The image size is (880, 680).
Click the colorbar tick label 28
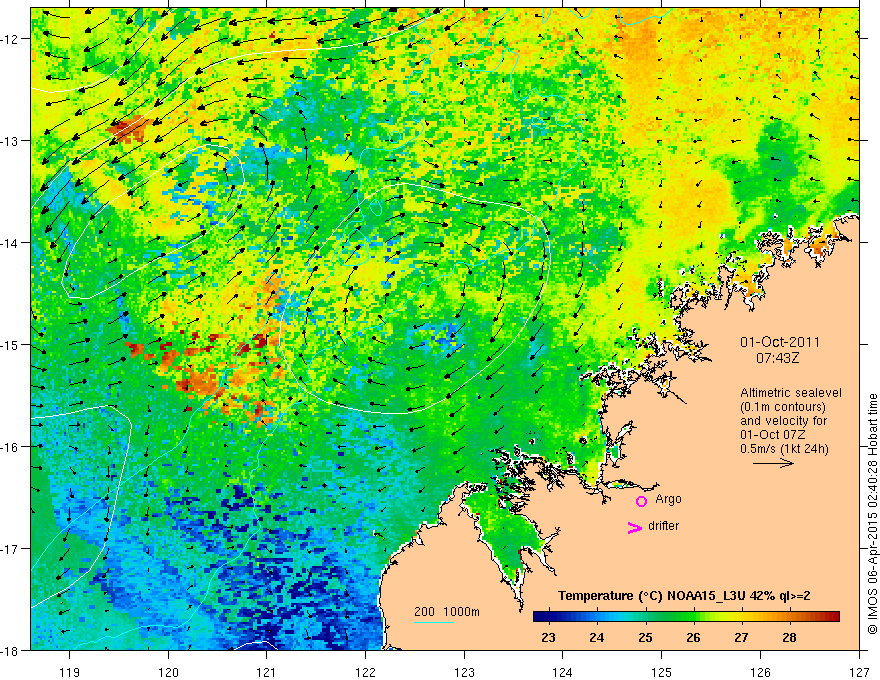790,637
